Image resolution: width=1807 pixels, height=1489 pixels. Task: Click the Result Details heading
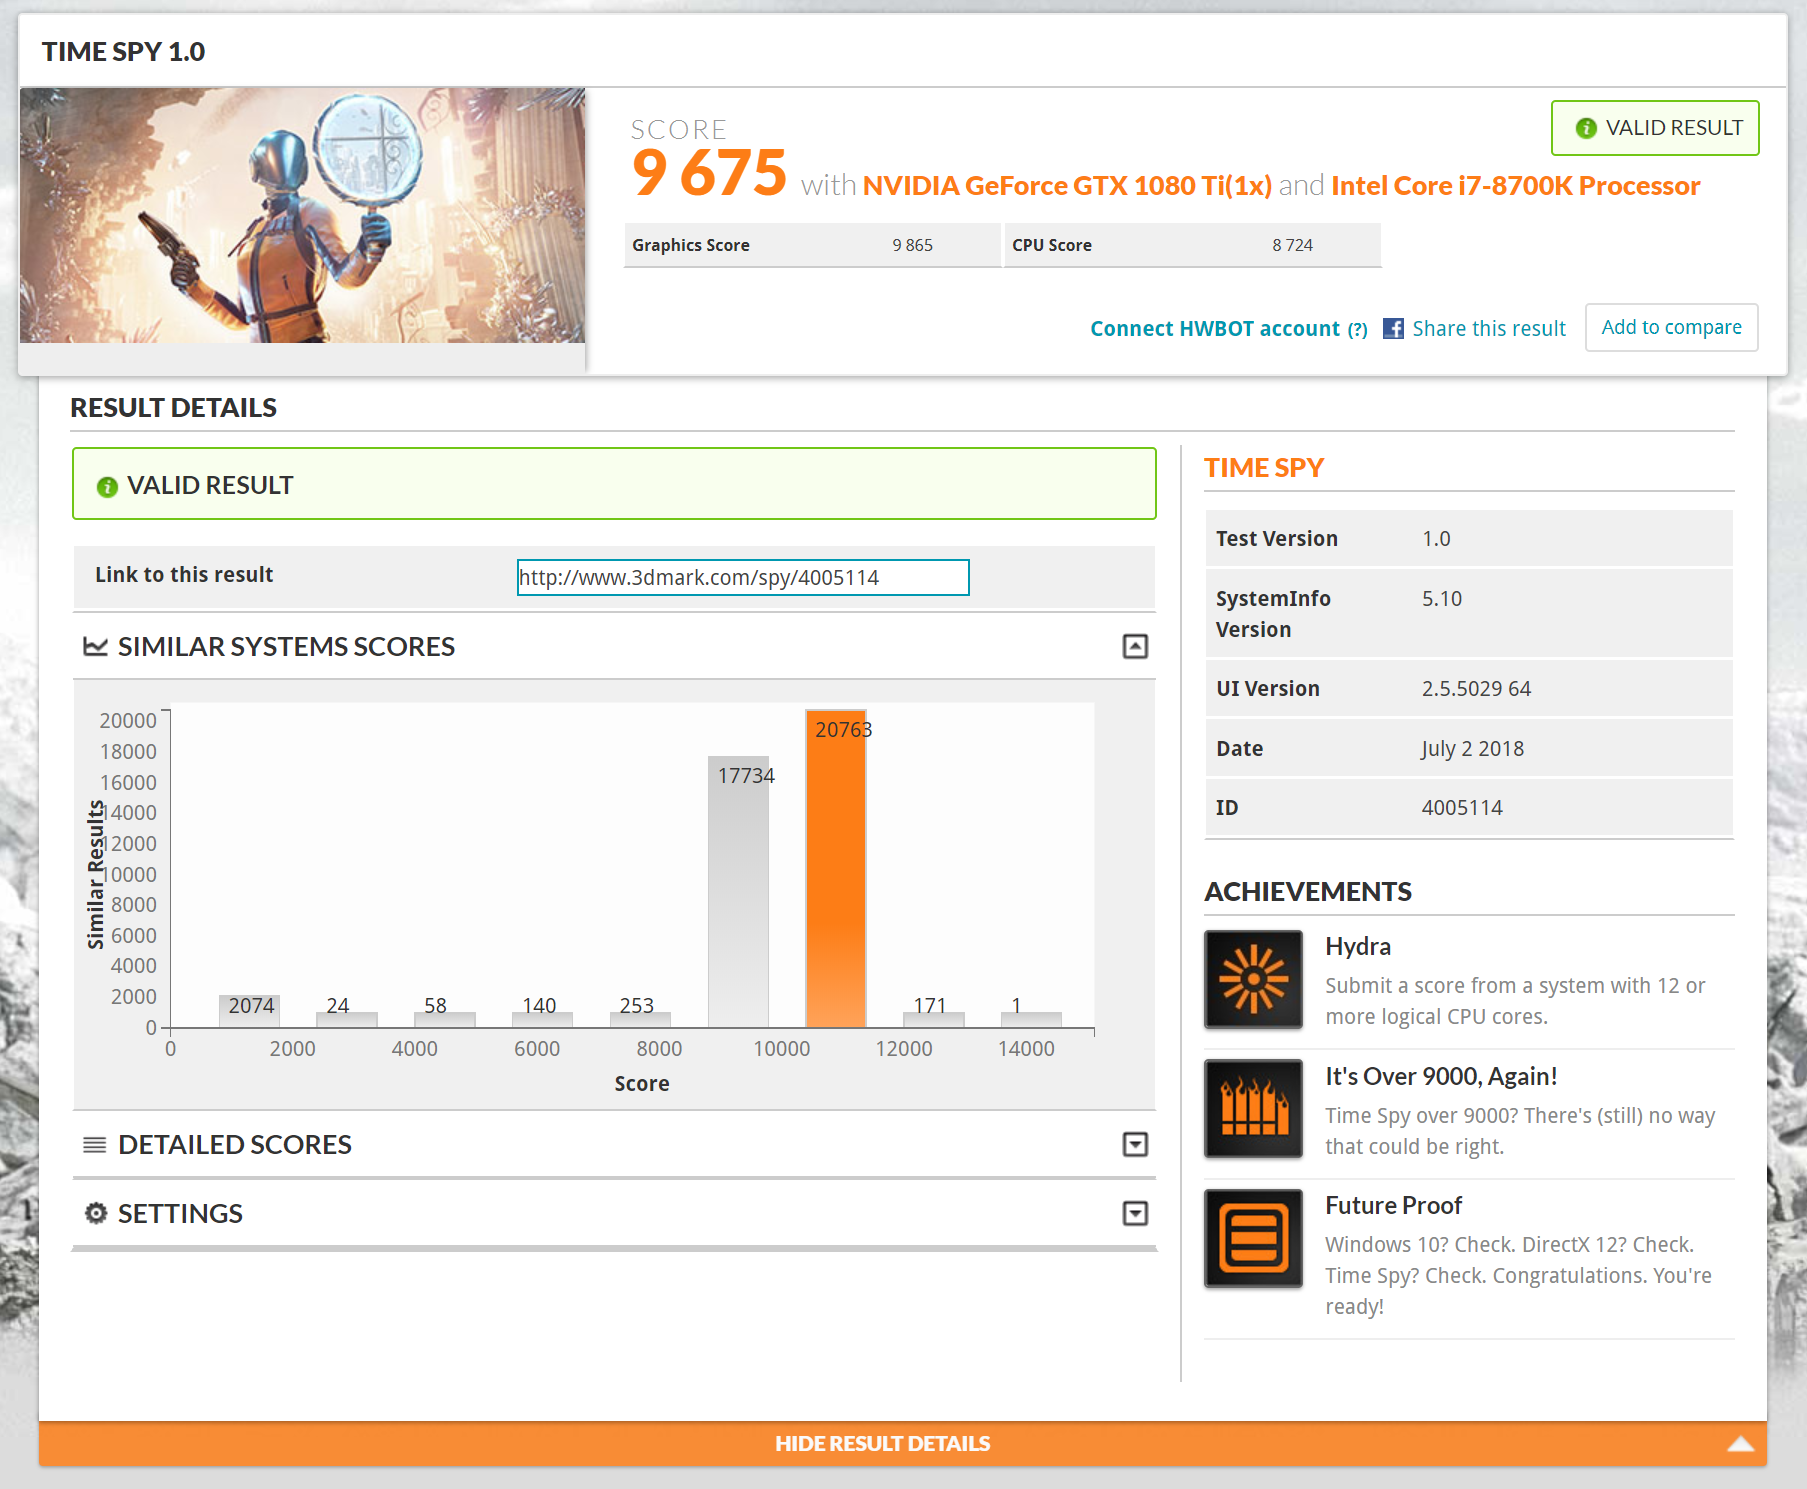pyautogui.click(x=173, y=408)
